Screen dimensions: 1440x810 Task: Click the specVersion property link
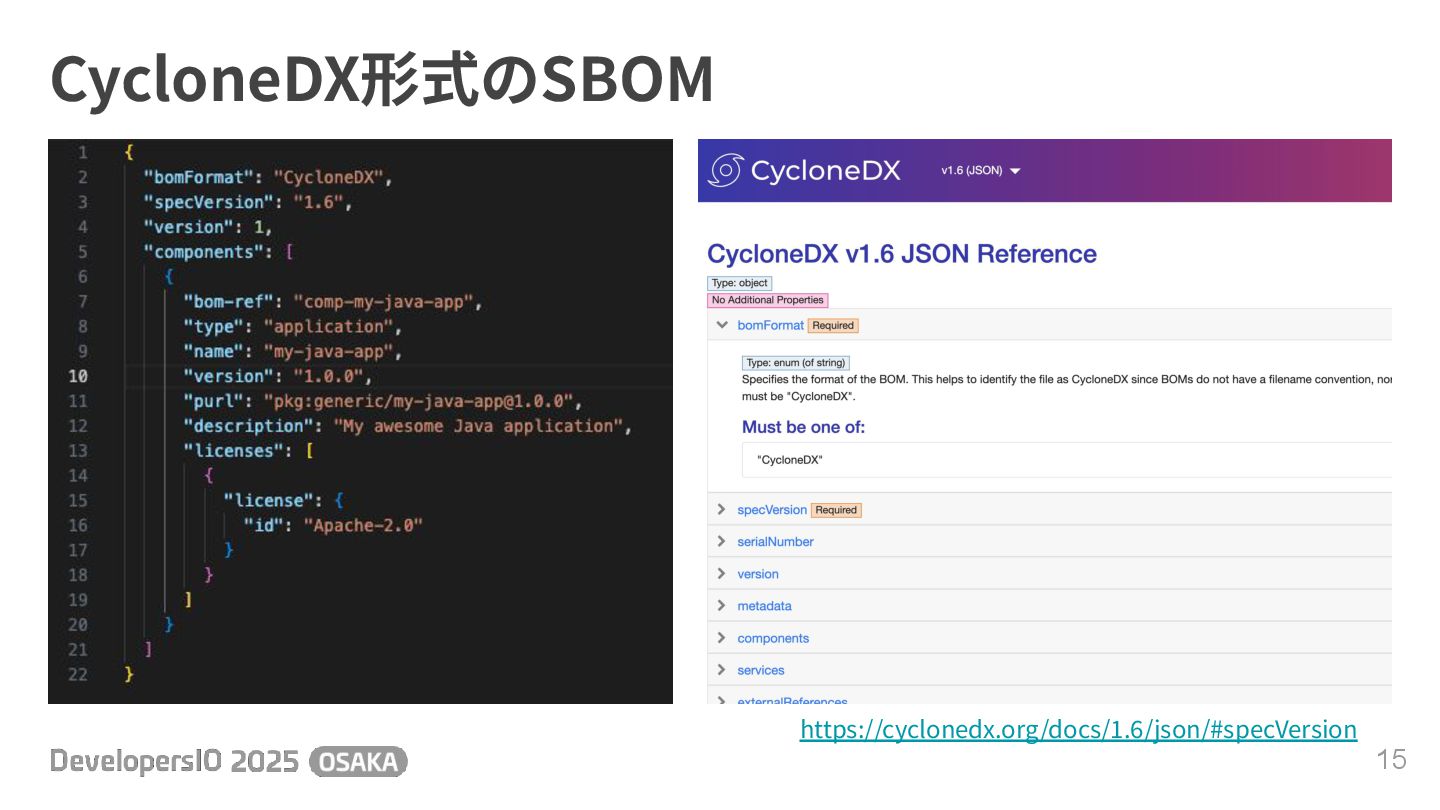coord(772,510)
